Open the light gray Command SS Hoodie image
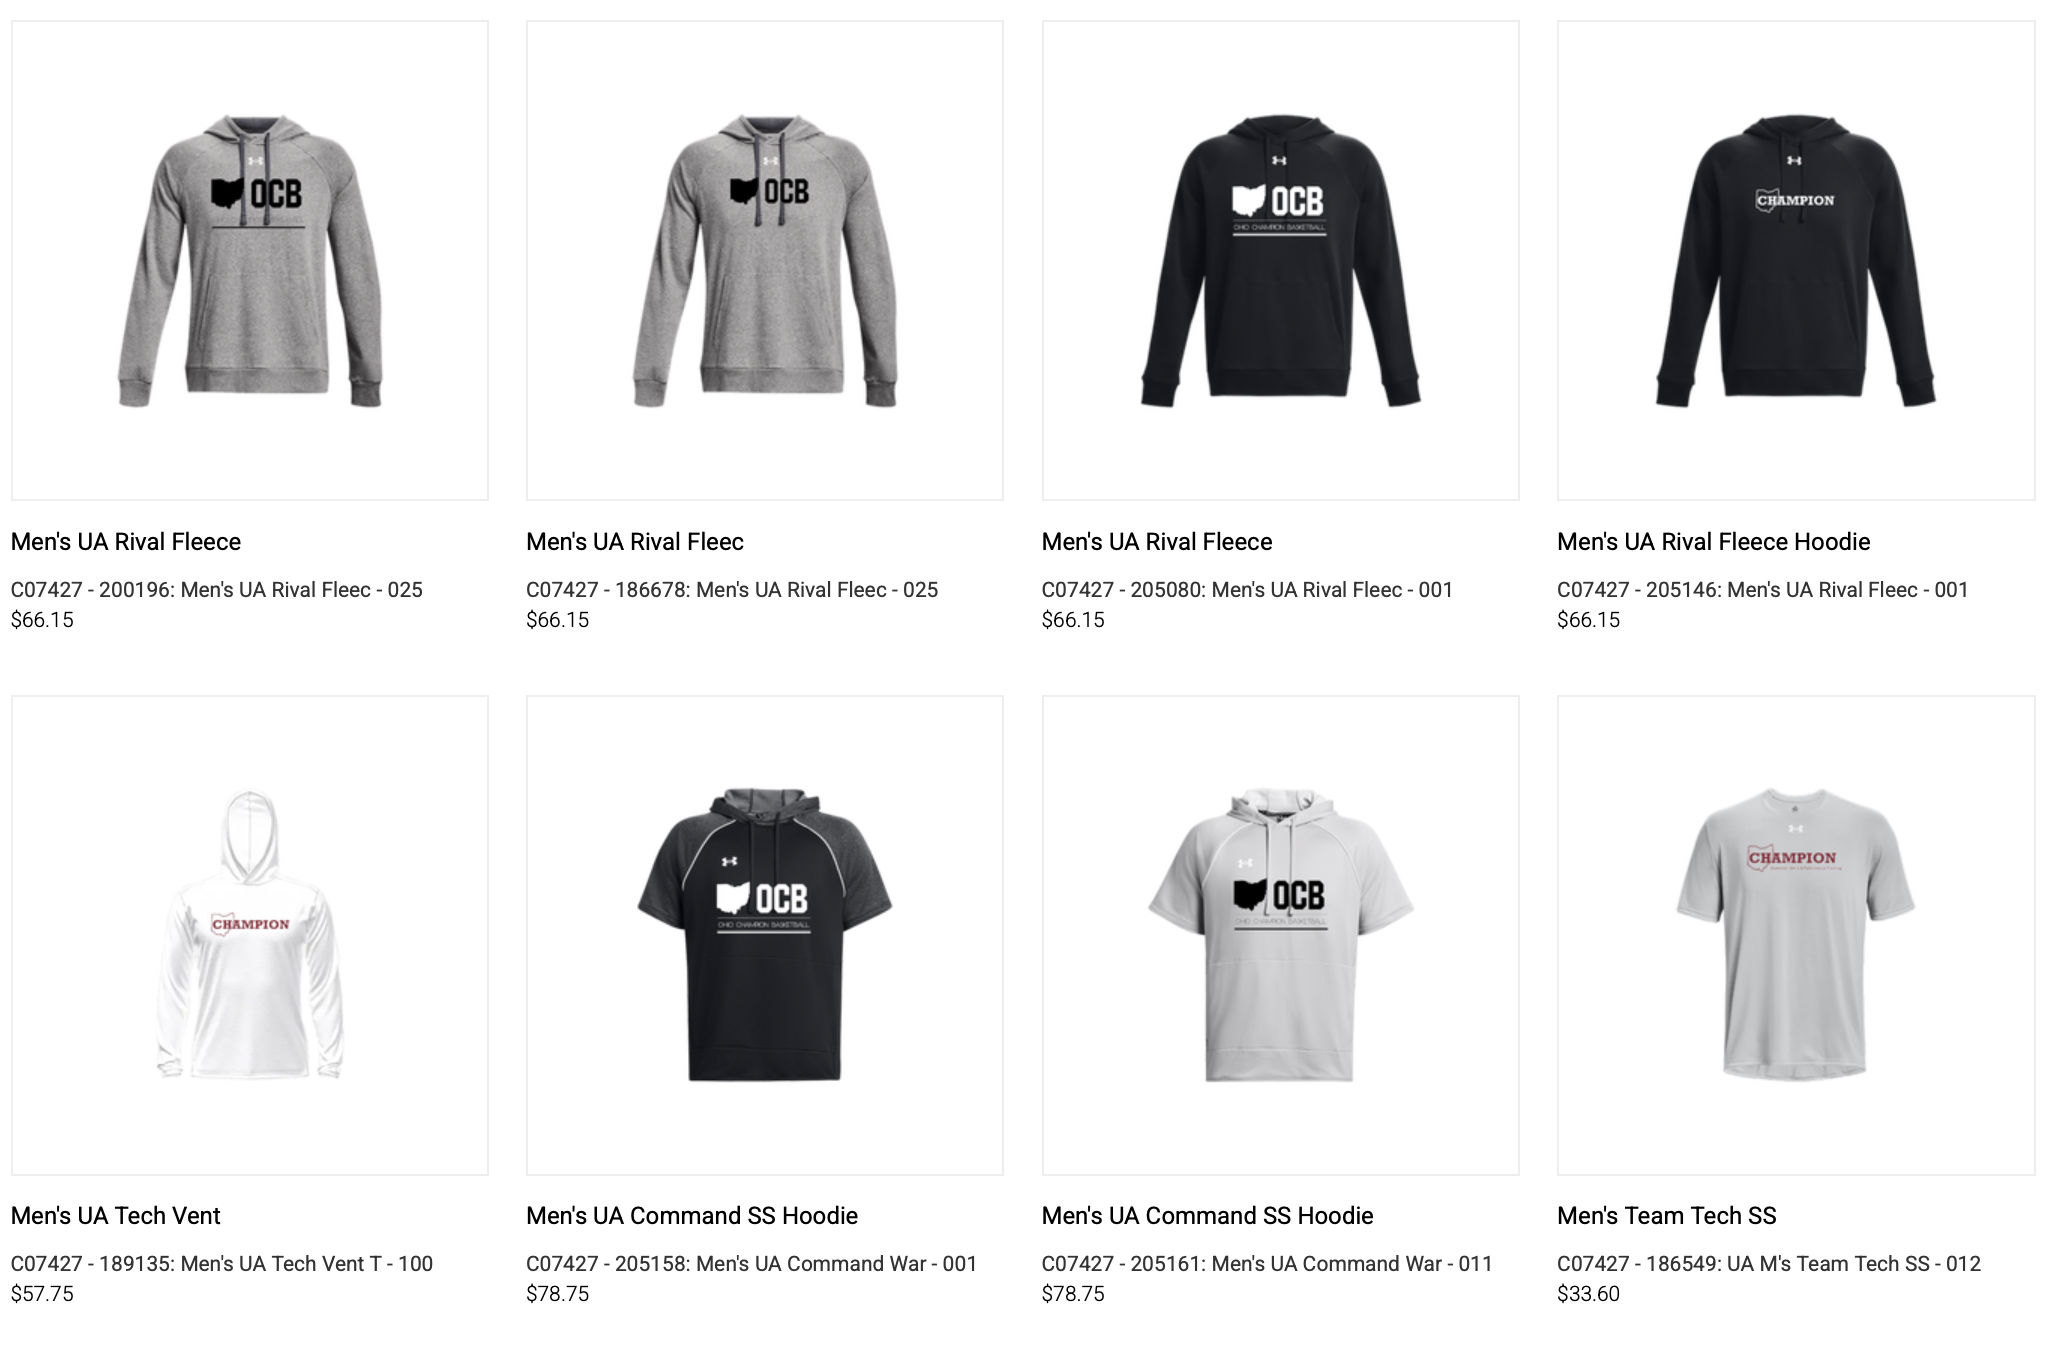The image size is (2050, 1364). coord(1281,935)
